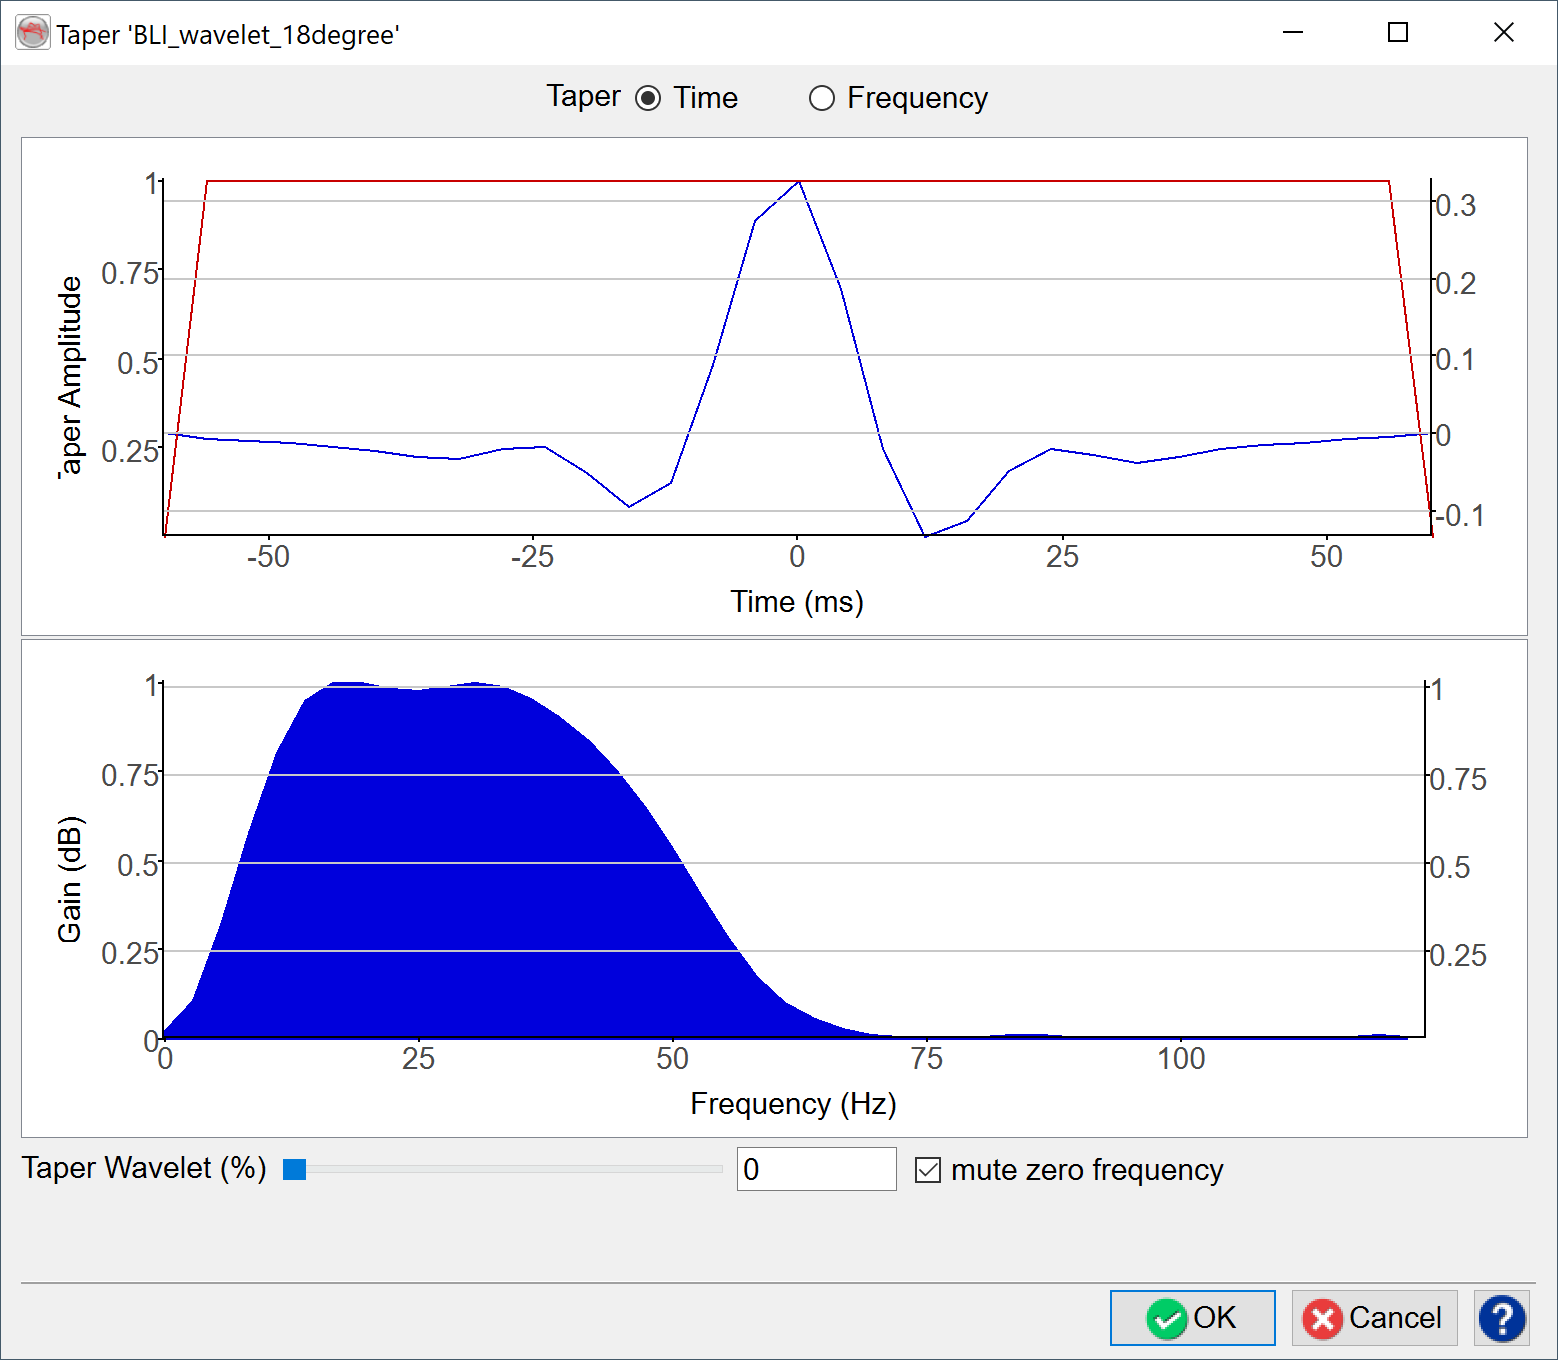Focus the Taper Wavelet percentage input field
Viewport: 1558px width, 1360px height.
point(816,1169)
